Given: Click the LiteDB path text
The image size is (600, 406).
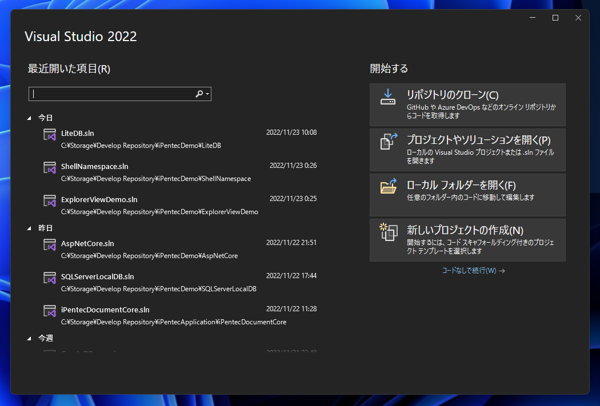Looking at the screenshot, I should pyautogui.click(x=141, y=146).
